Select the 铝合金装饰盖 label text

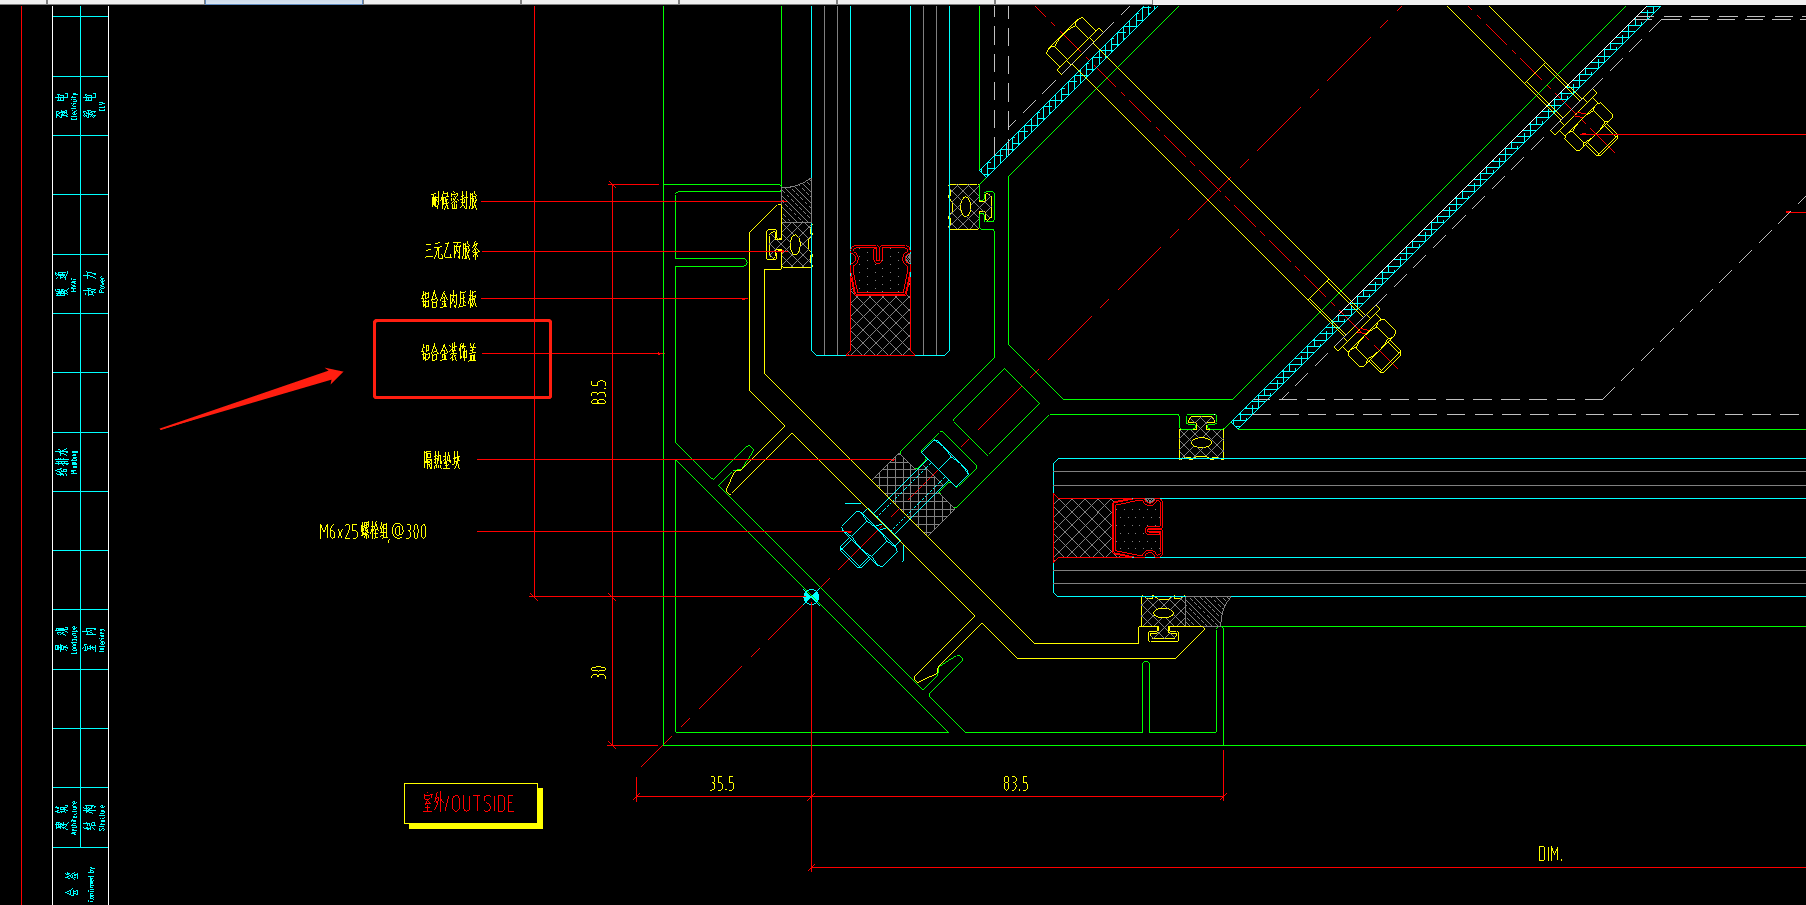(x=449, y=352)
